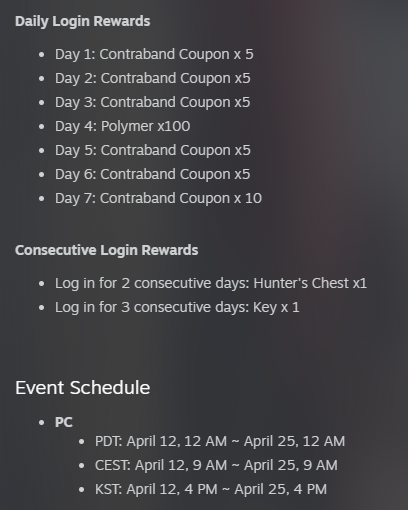The width and height of the screenshot is (408, 510).
Task: Click the Day 6 Contraband Coupon item
Action: pyautogui.click(x=153, y=174)
